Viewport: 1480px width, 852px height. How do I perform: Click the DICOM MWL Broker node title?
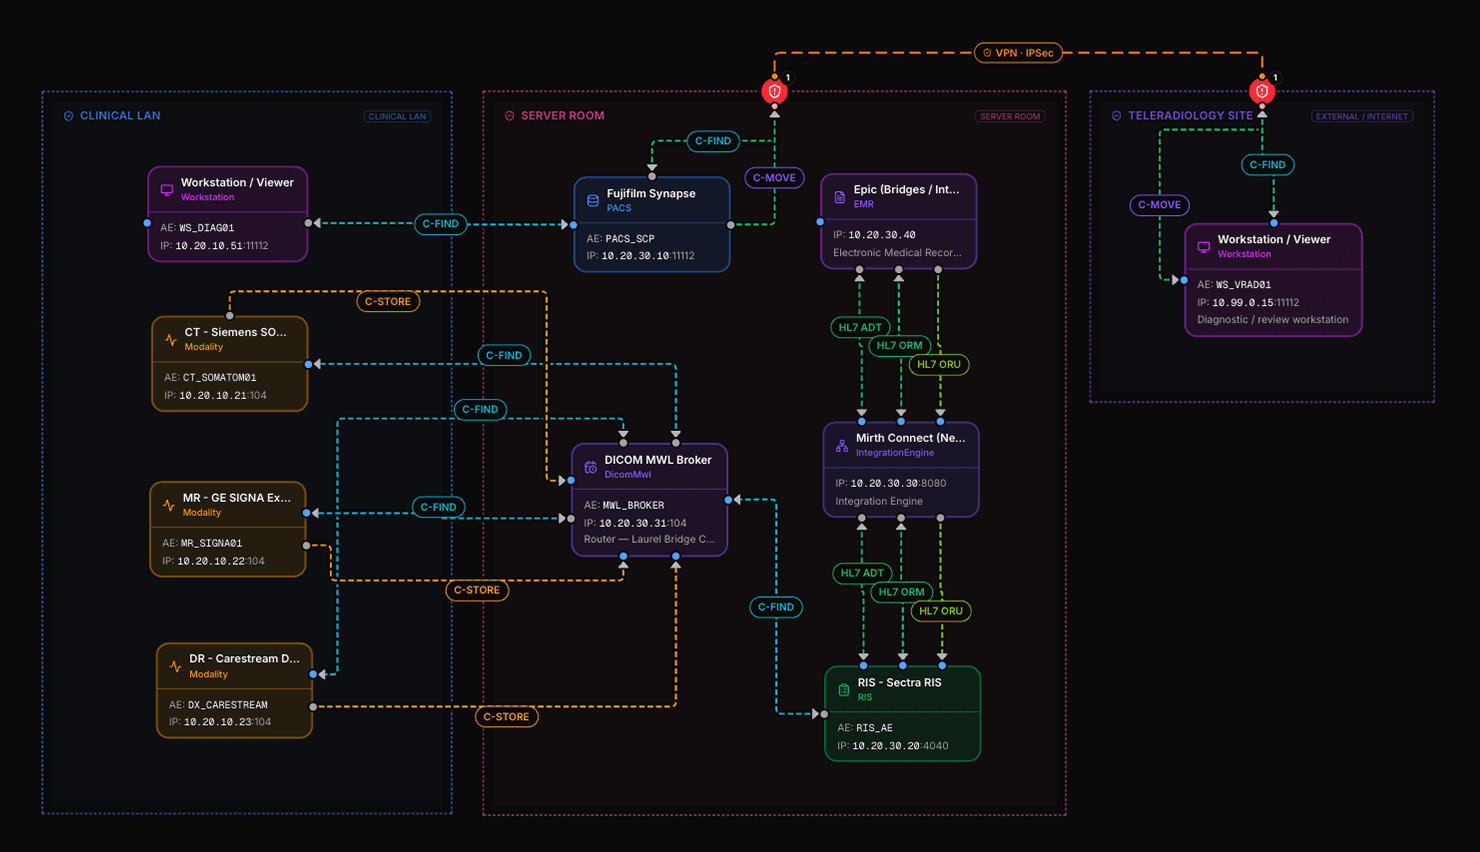tap(658, 460)
